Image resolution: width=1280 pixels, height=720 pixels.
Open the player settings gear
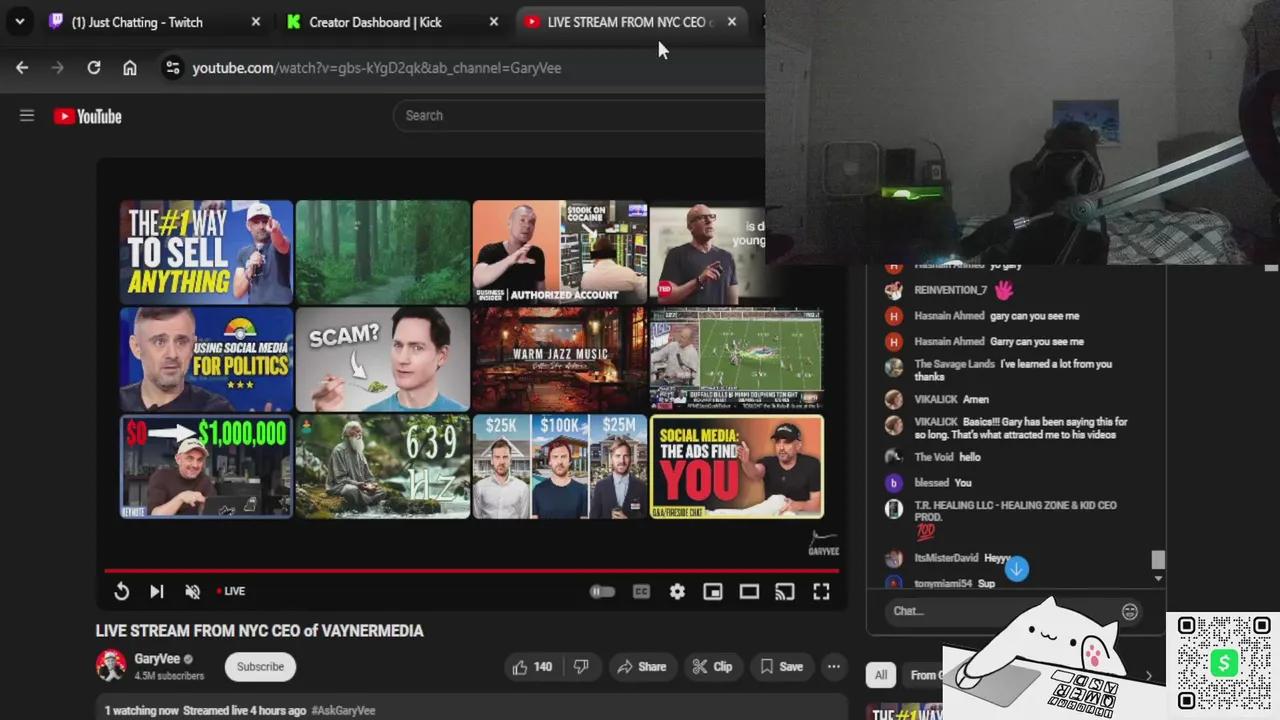677,591
